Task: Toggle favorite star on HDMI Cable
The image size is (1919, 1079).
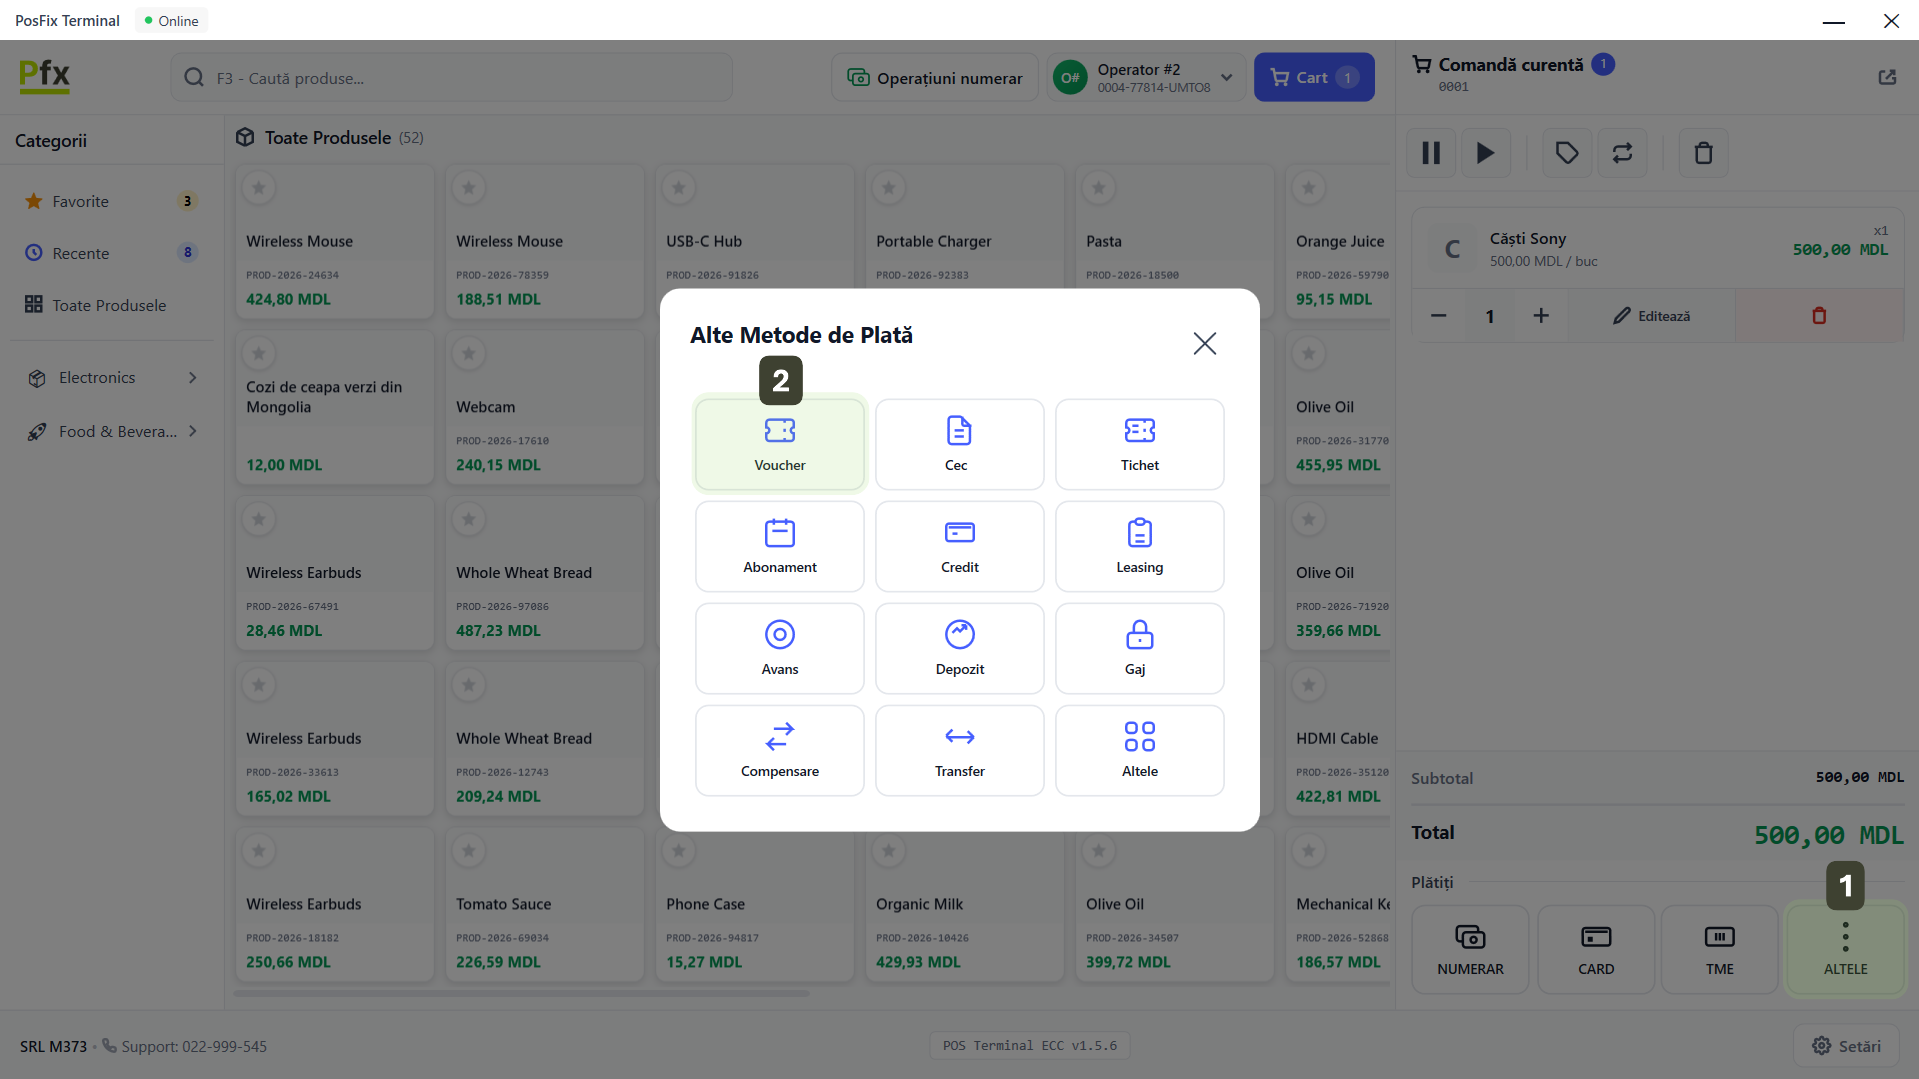Action: pos(1308,685)
